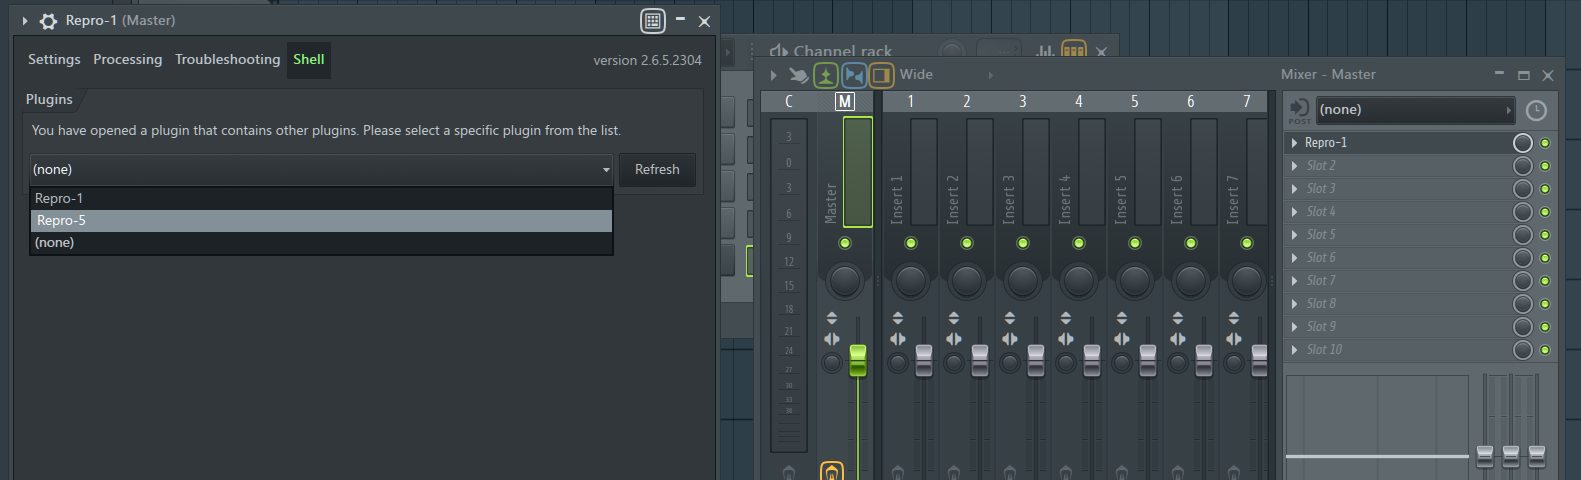Click Insert 1 swap left-right channels icon
Image resolution: width=1581 pixels, height=480 pixels.
pyautogui.click(x=898, y=339)
